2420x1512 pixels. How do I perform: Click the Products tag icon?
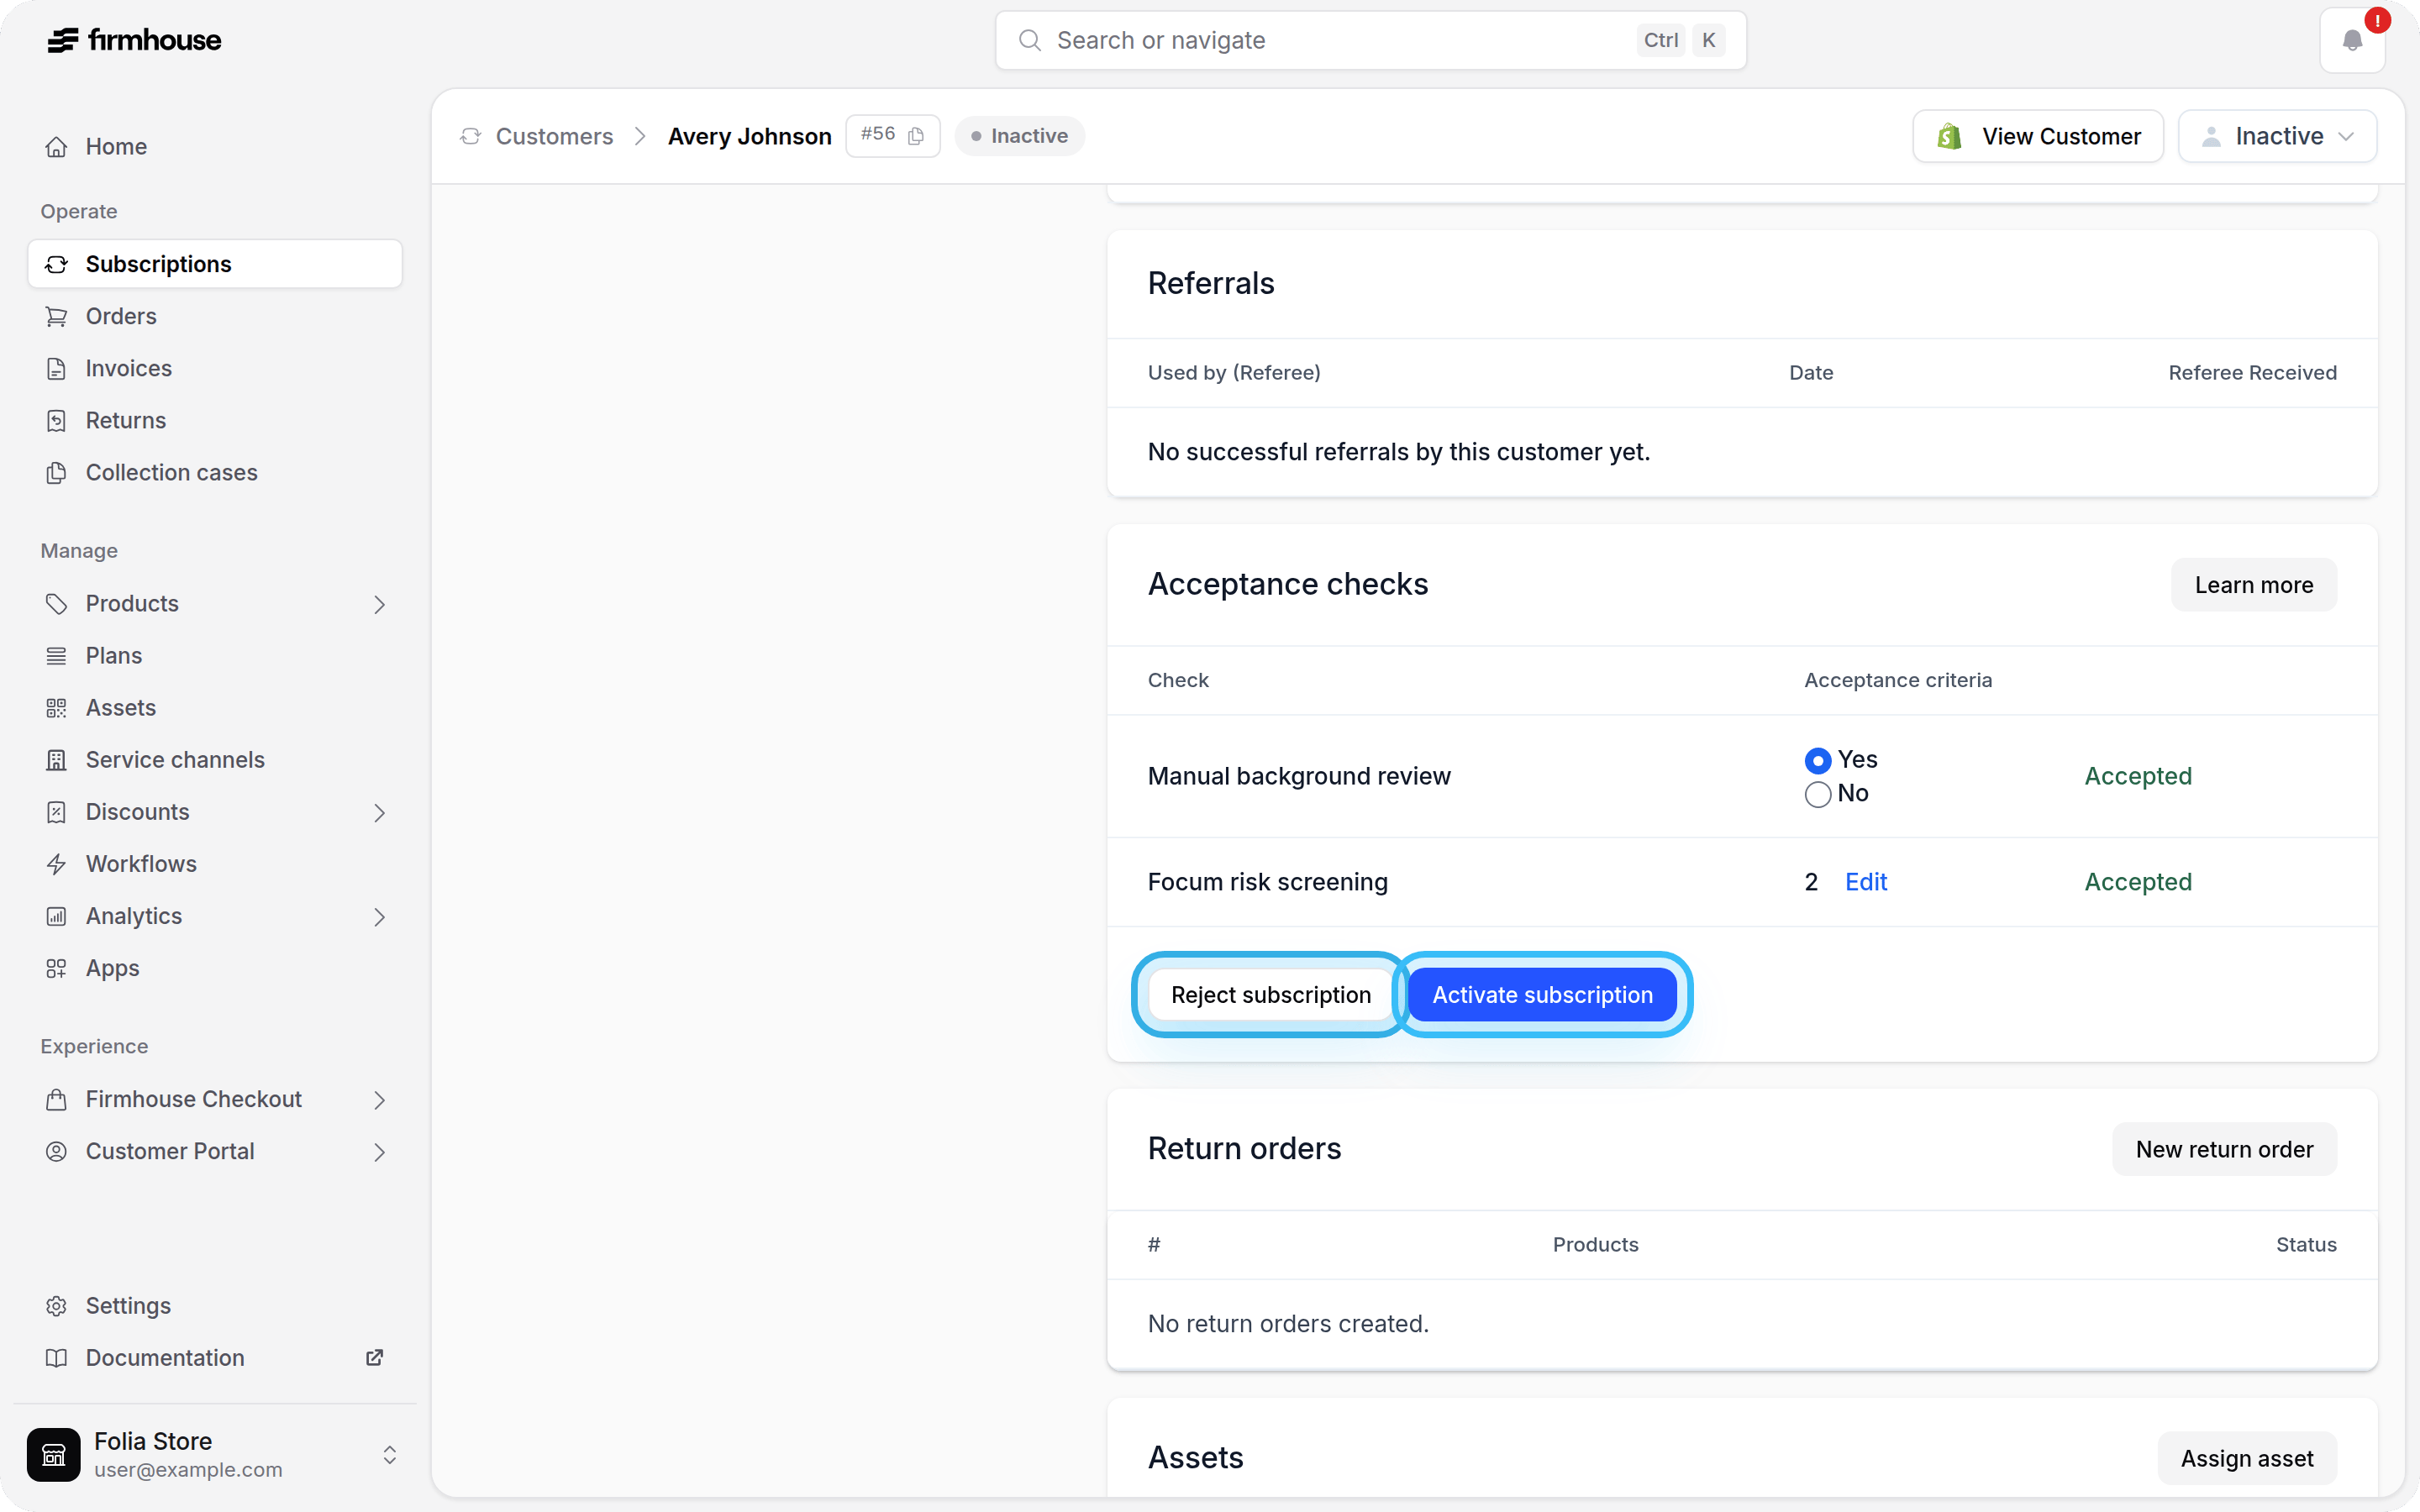tap(56, 604)
